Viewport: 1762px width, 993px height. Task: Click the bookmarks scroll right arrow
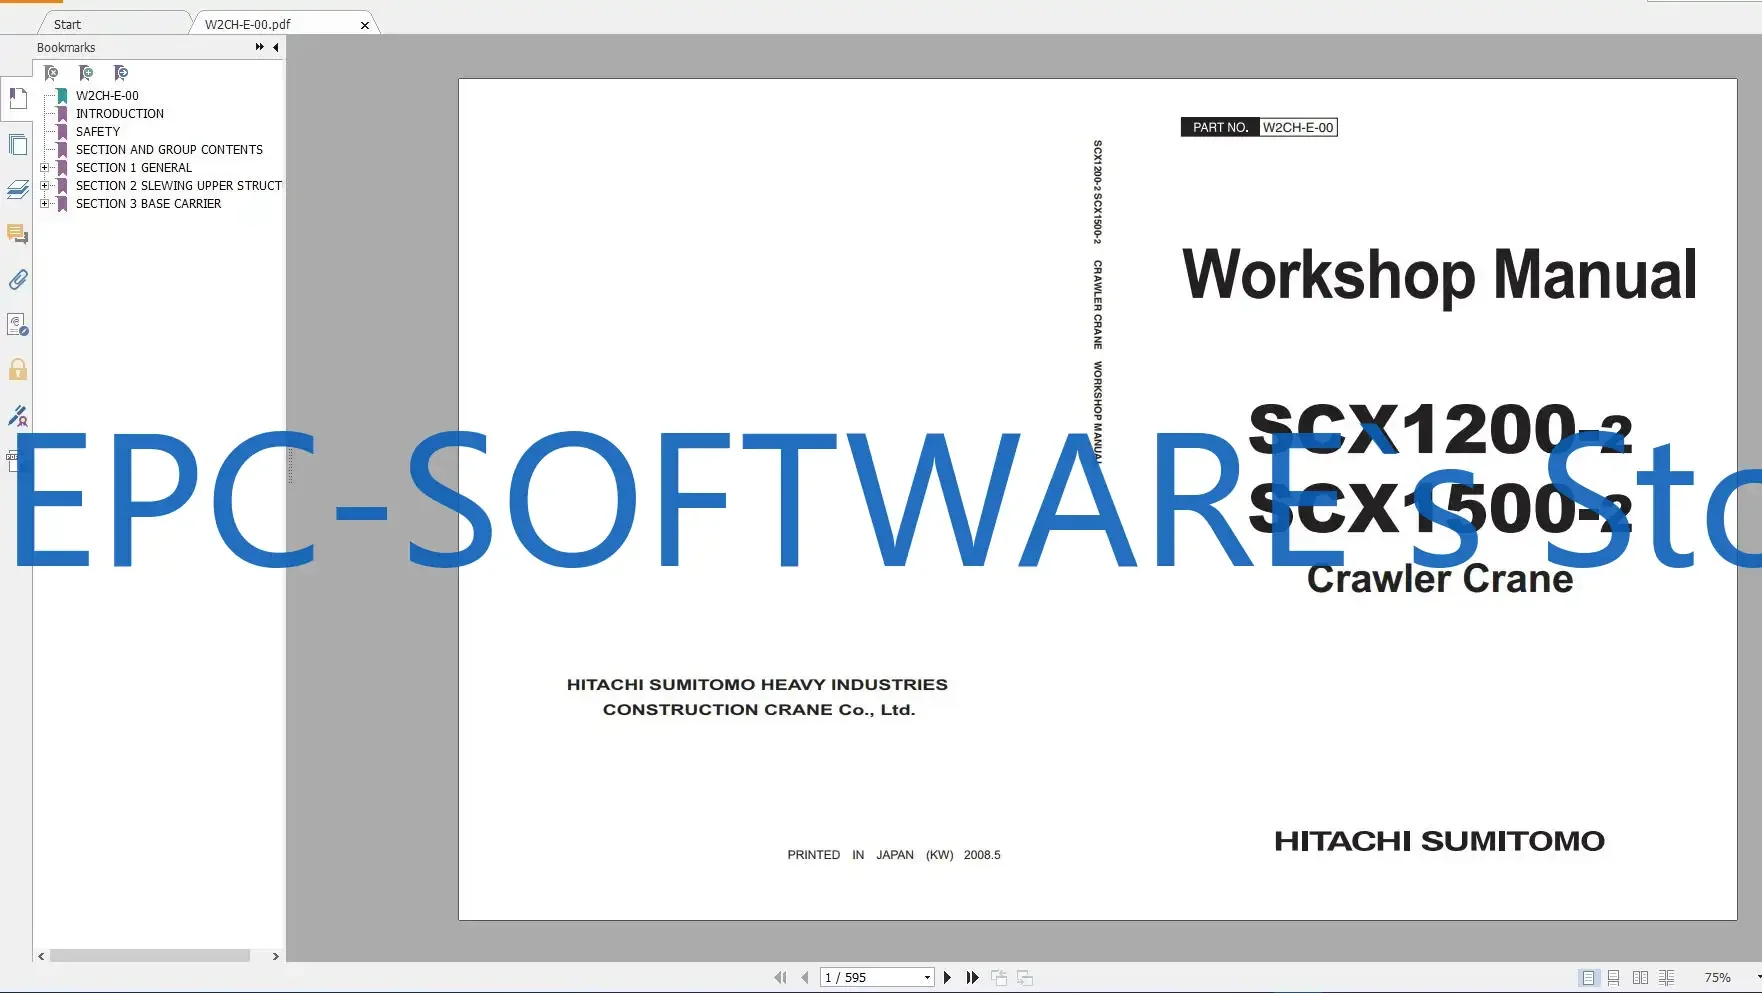276,956
